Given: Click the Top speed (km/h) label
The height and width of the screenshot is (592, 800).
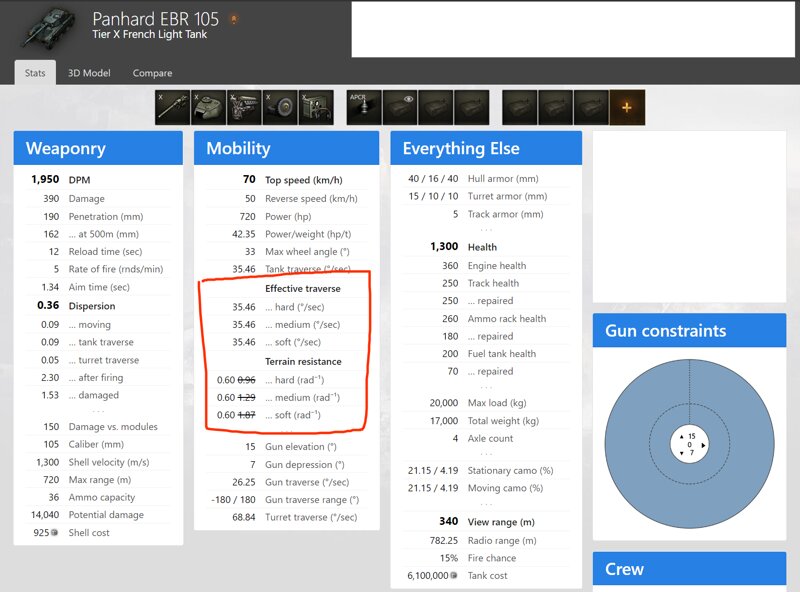Looking at the screenshot, I should (304, 180).
